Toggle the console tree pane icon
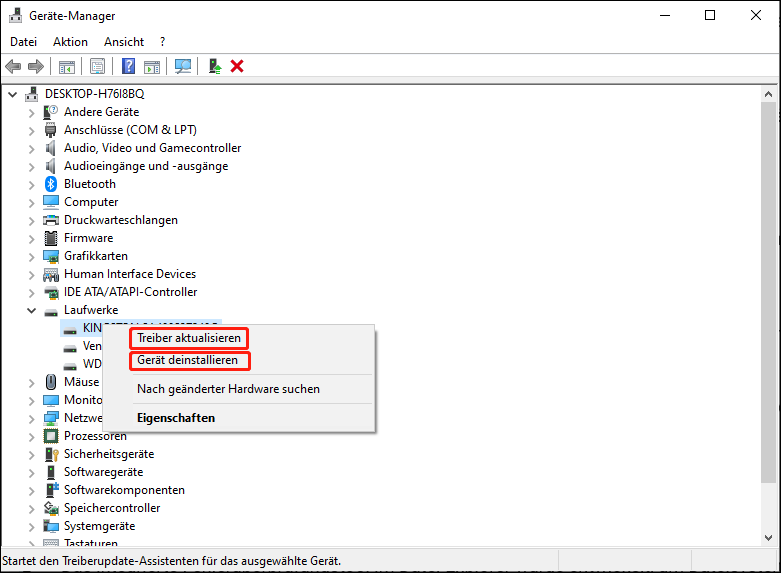Screen dimensions: 781x573 click(x=67, y=66)
